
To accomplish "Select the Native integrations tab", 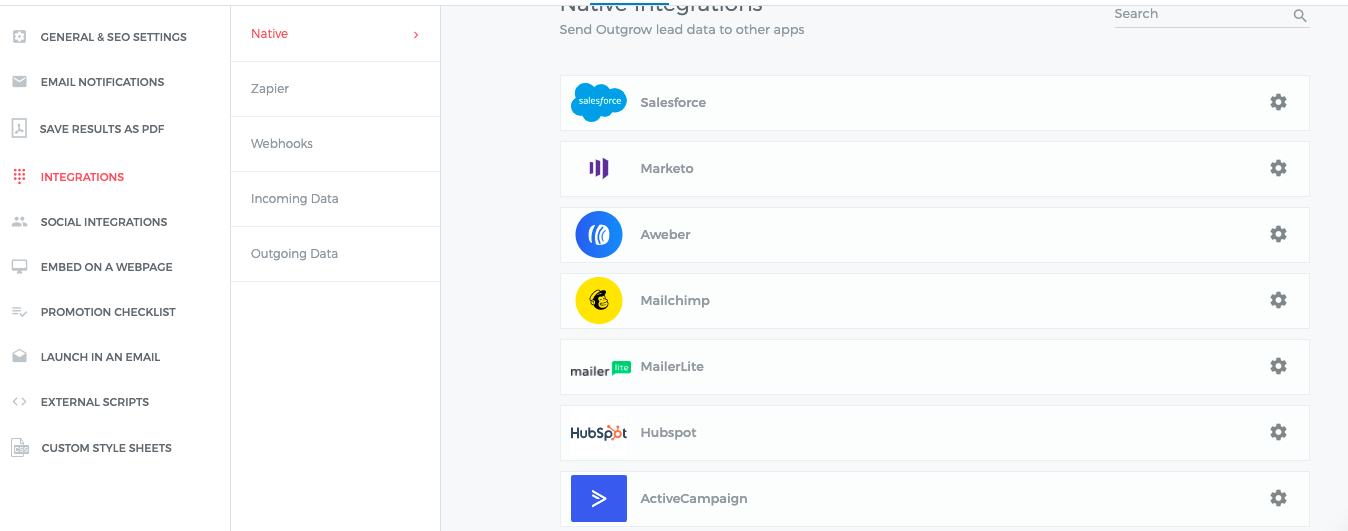I will [335, 34].
